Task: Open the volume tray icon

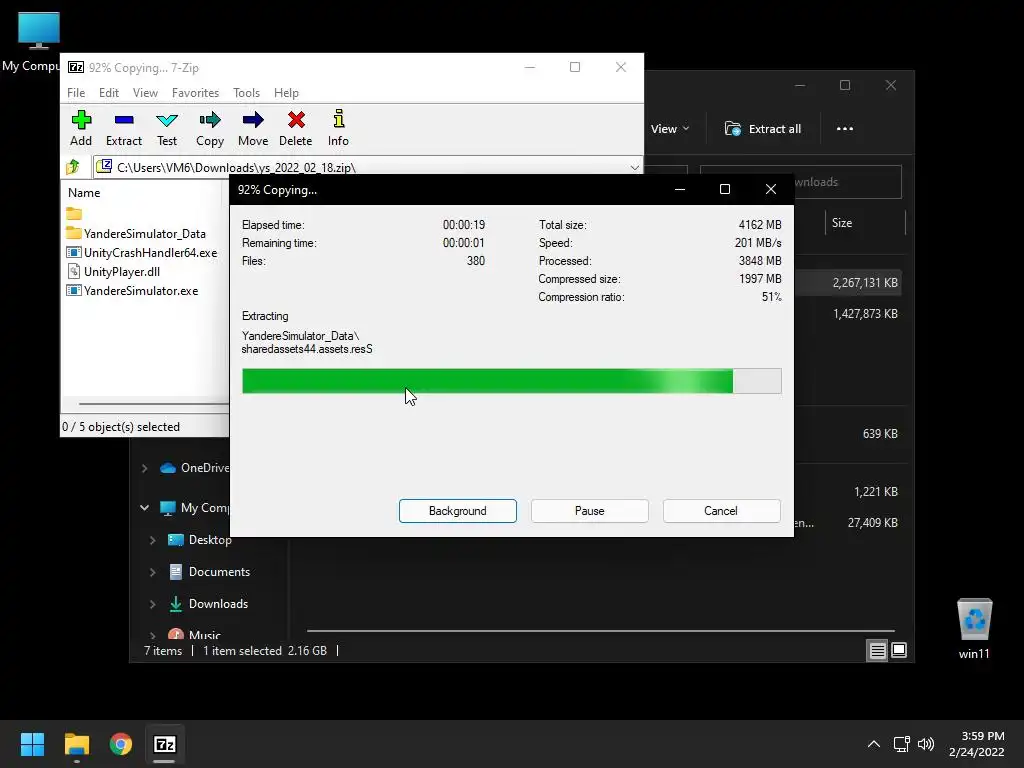Action: (x=925, y=744)
